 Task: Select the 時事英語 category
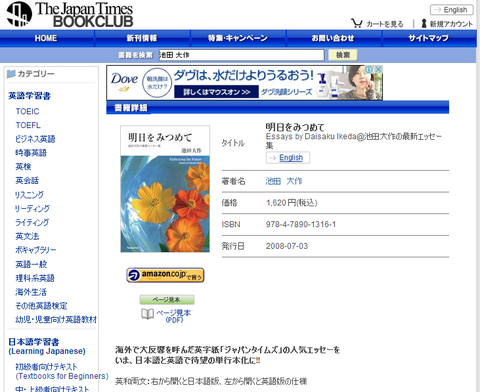pyautogui.click(x=31, y=153)
